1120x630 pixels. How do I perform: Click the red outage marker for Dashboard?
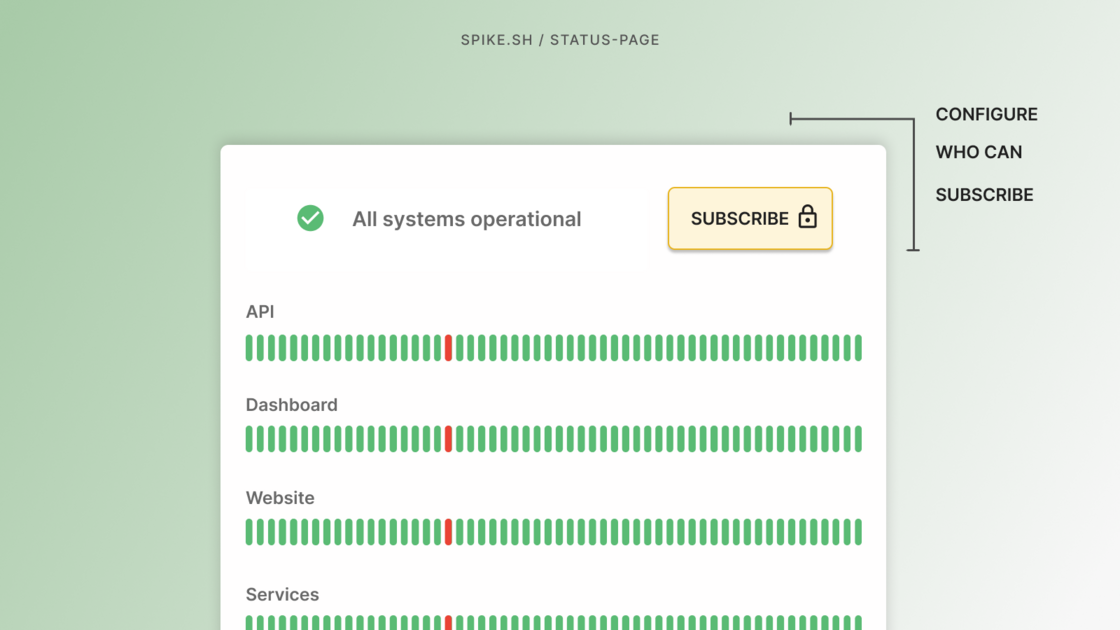[x=447, y=438]
